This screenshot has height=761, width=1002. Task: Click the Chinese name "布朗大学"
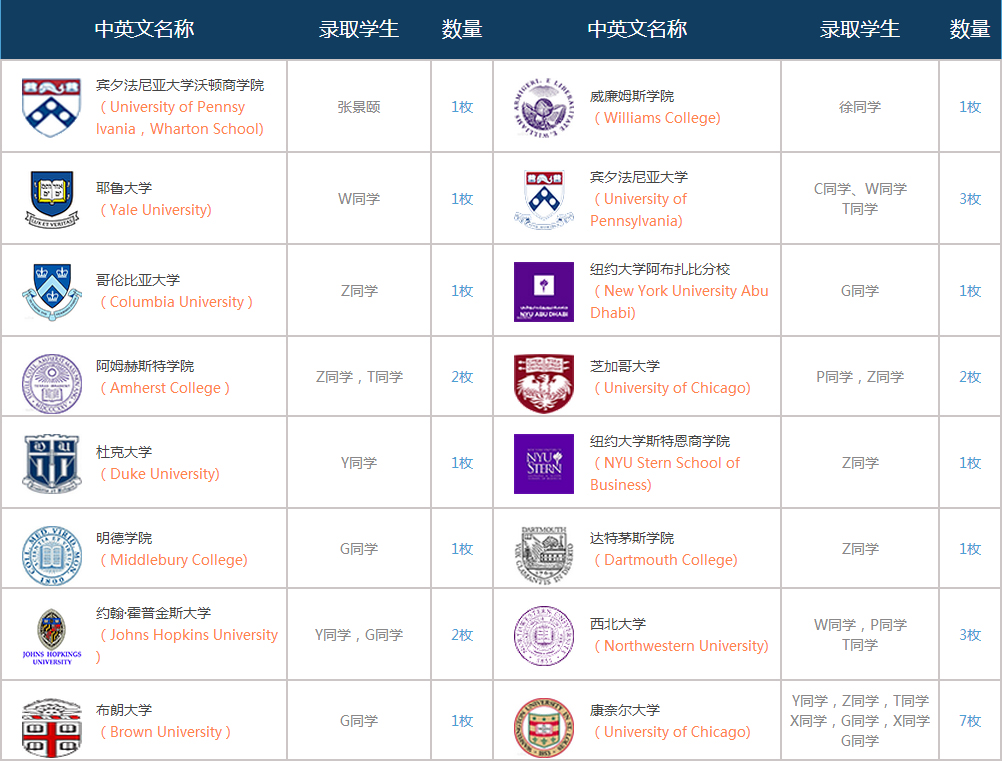124,710
